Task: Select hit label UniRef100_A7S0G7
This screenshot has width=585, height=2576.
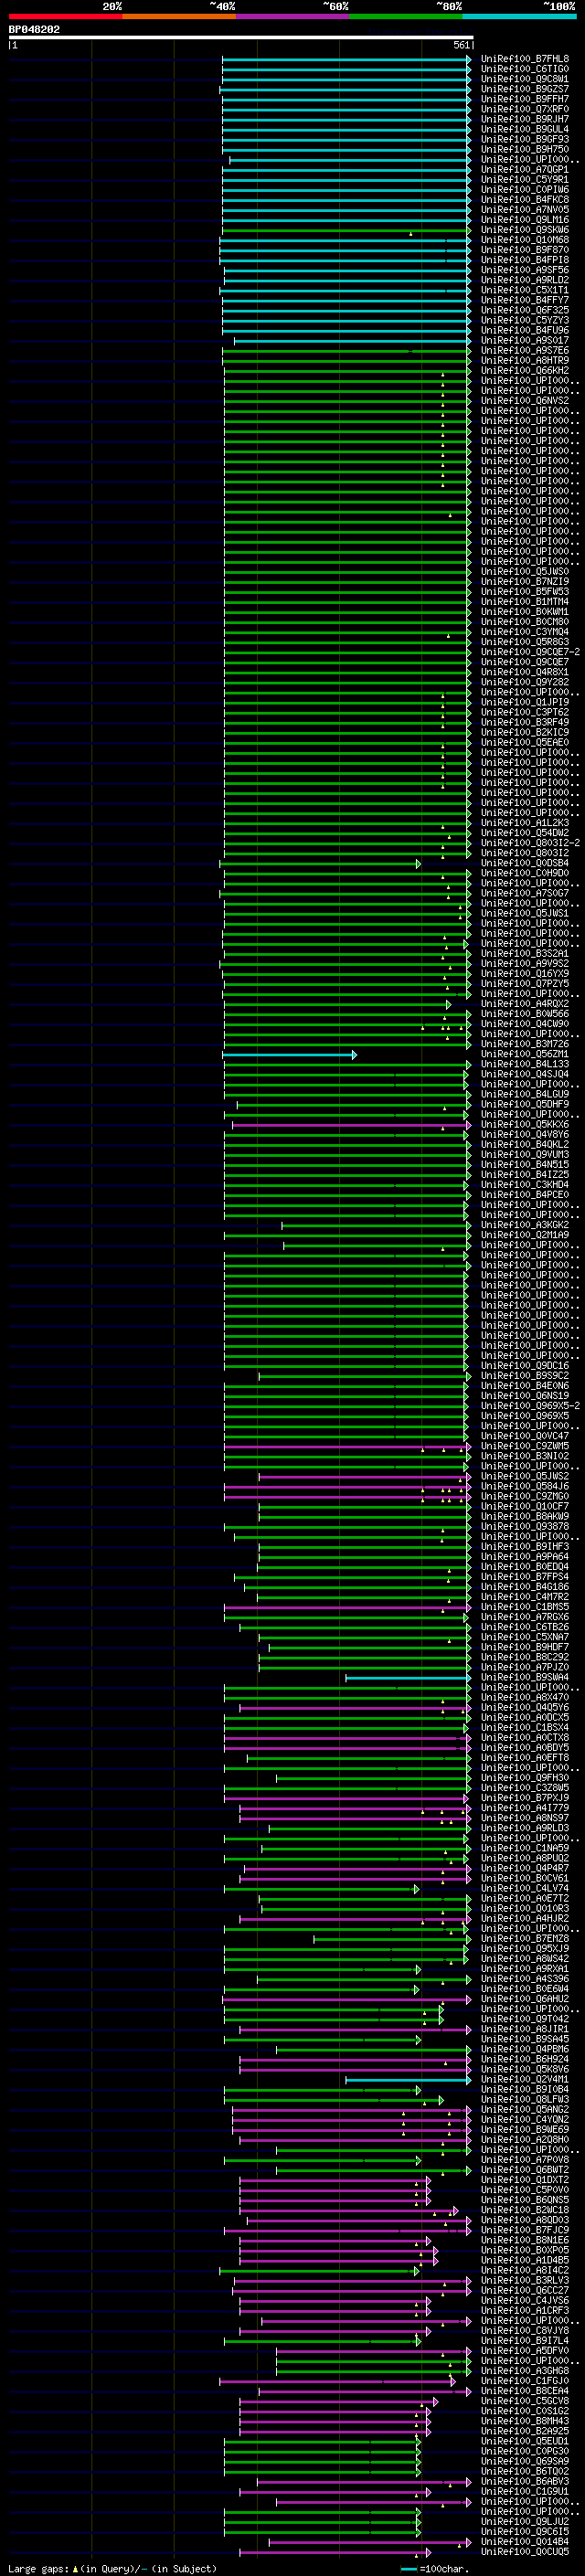Action: pyautogui.click(x=525, y=893)
